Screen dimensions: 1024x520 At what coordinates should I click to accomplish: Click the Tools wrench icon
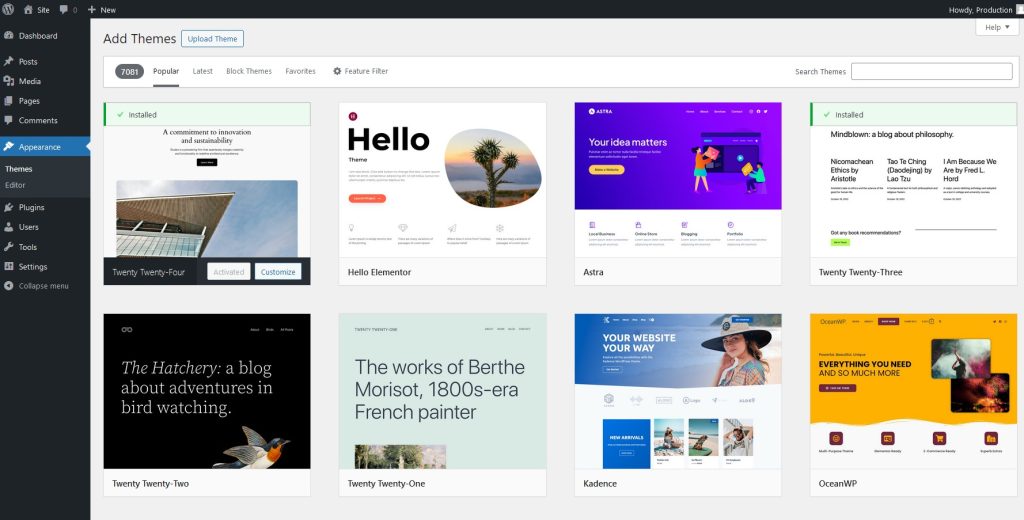pos(8,247)
